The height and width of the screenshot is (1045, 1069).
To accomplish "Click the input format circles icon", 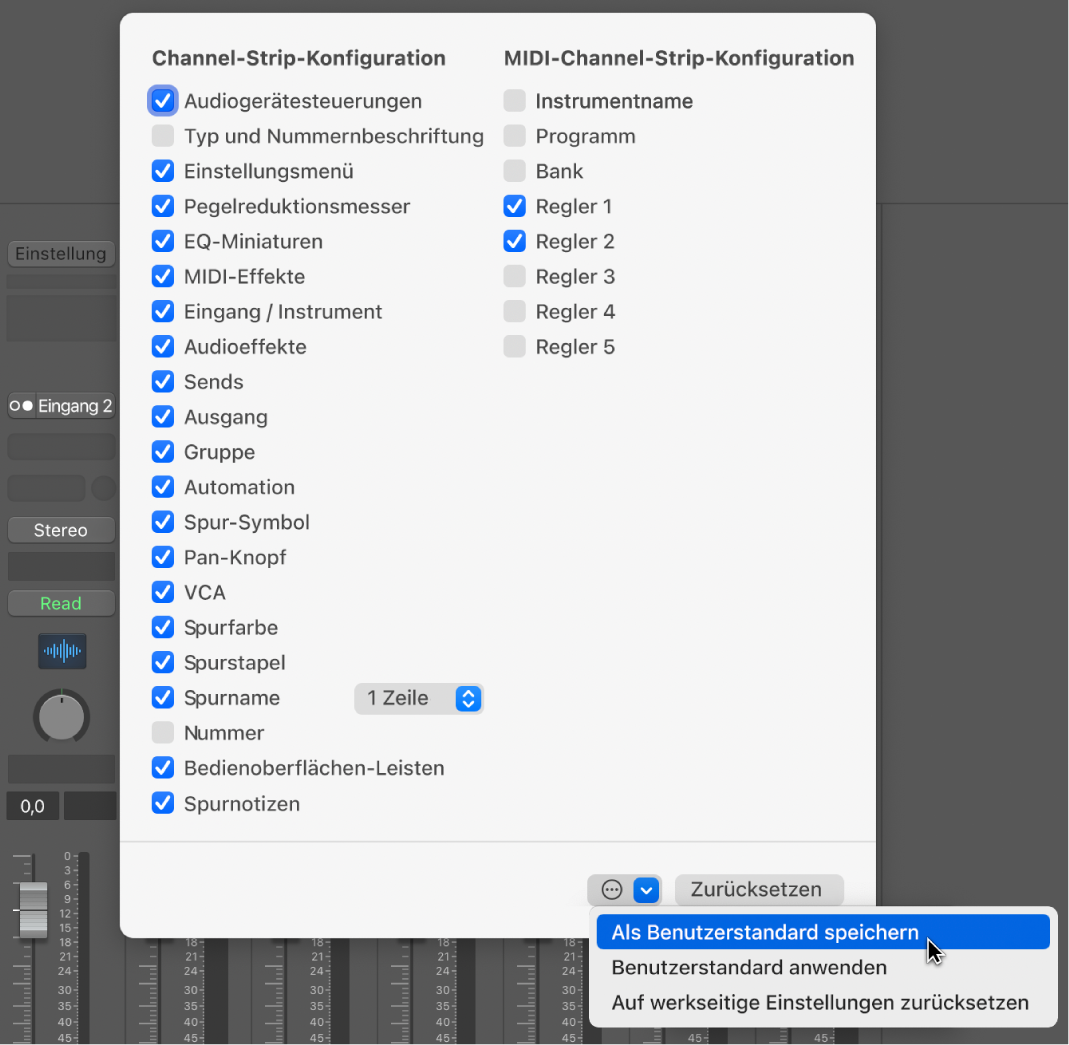I will (22, 406).
